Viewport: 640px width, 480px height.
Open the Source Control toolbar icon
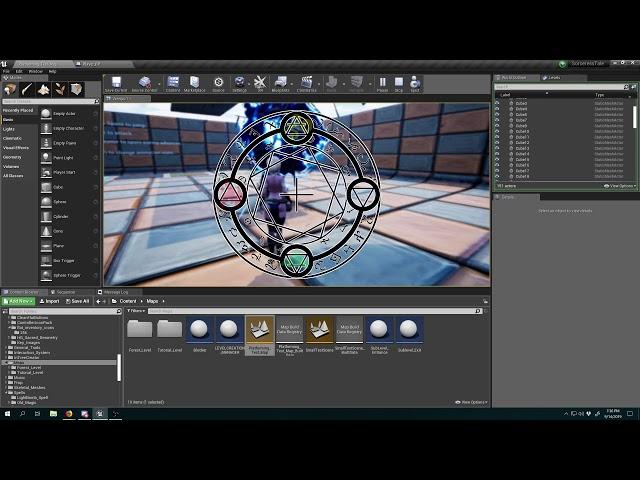[144, 83]
